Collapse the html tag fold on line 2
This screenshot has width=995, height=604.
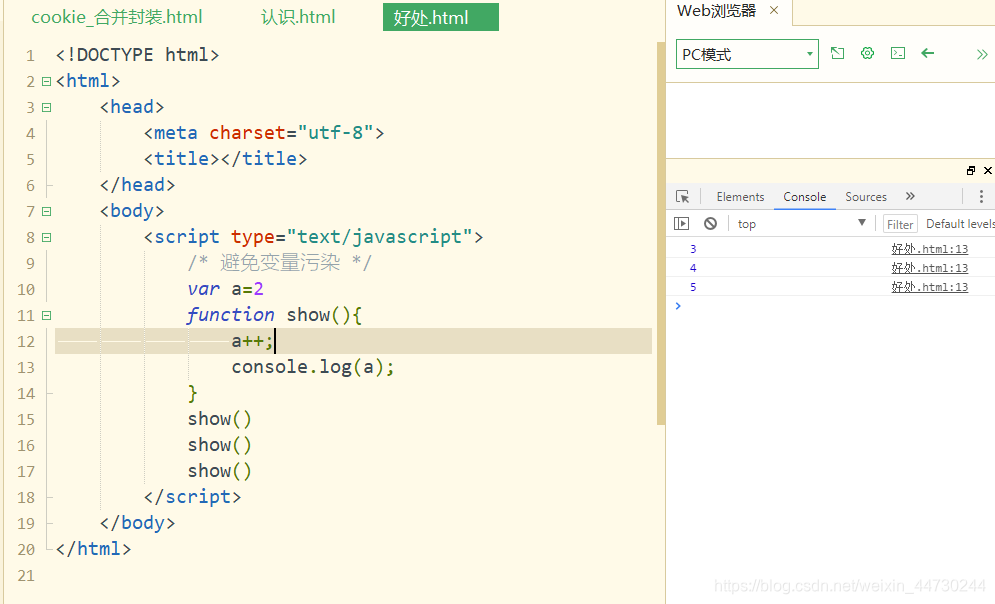pos(46,81)
